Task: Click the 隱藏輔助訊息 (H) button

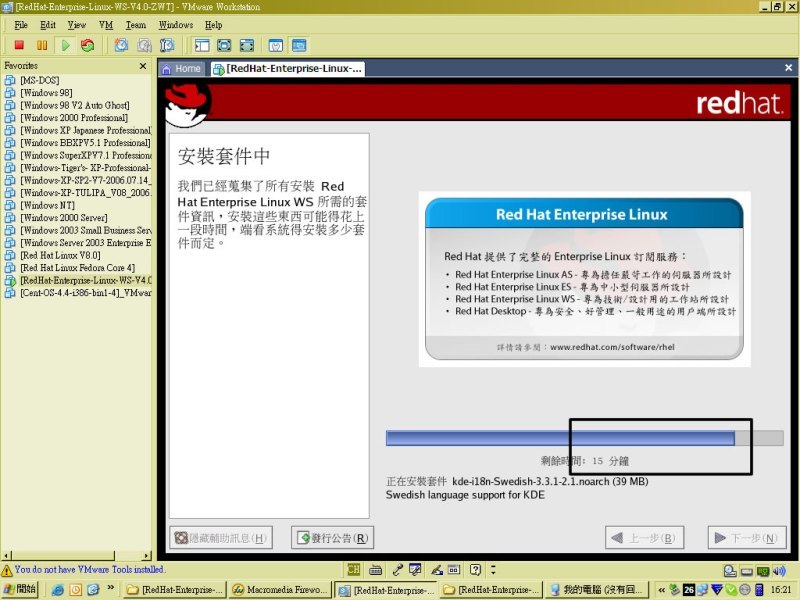Action: click(221, 538)
